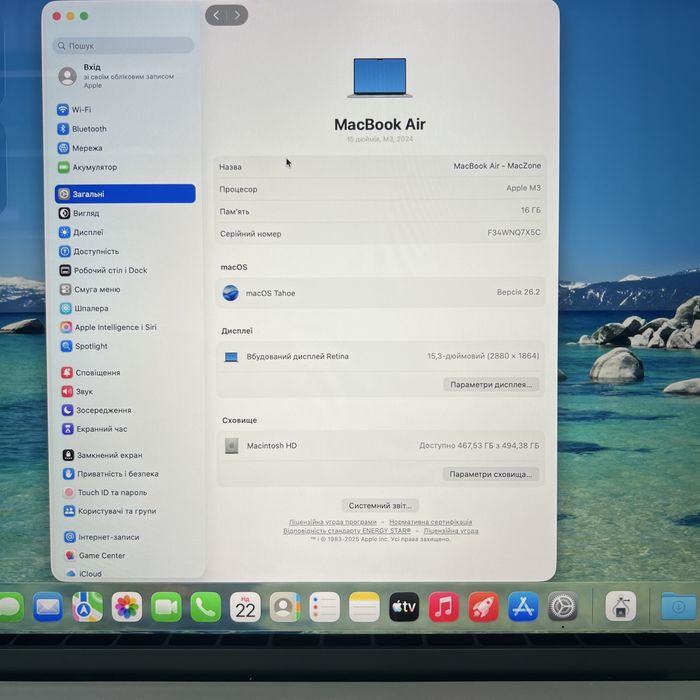Open Game Center settings

pyautogui.click(x=95, y=555)
